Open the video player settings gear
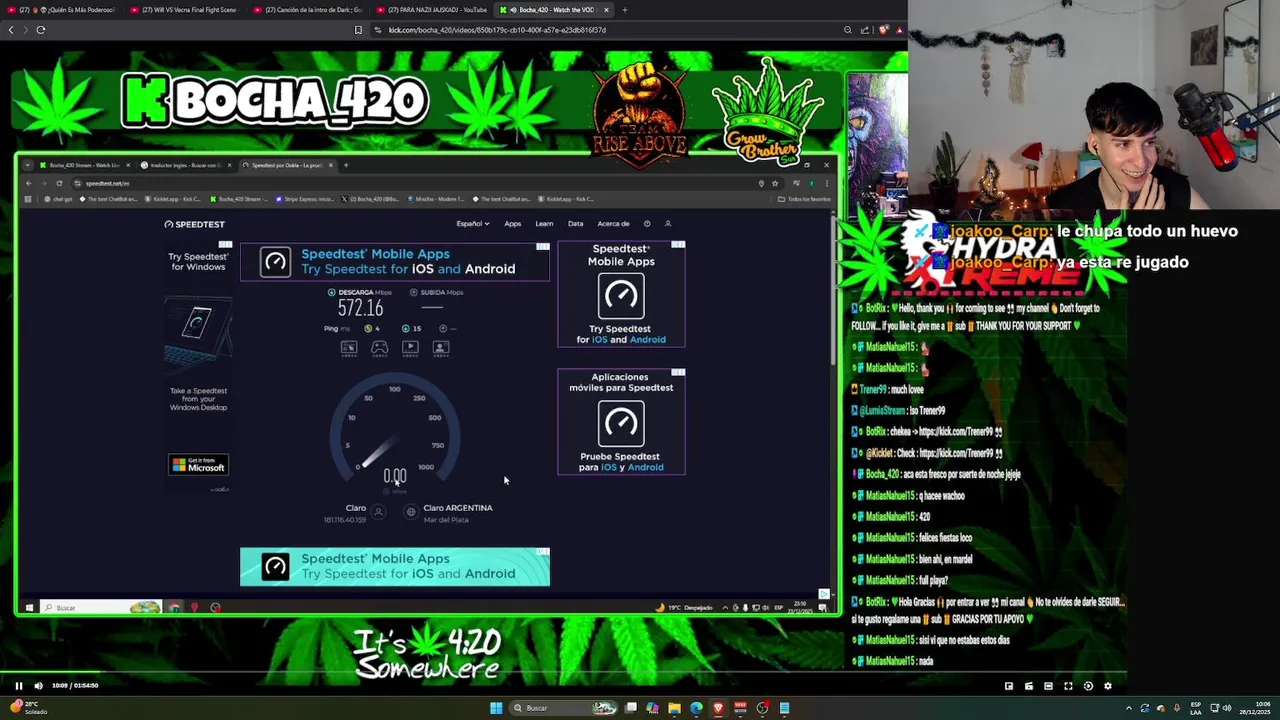Viewport: 1280px width, 720px height. (x=1107, y=686)
